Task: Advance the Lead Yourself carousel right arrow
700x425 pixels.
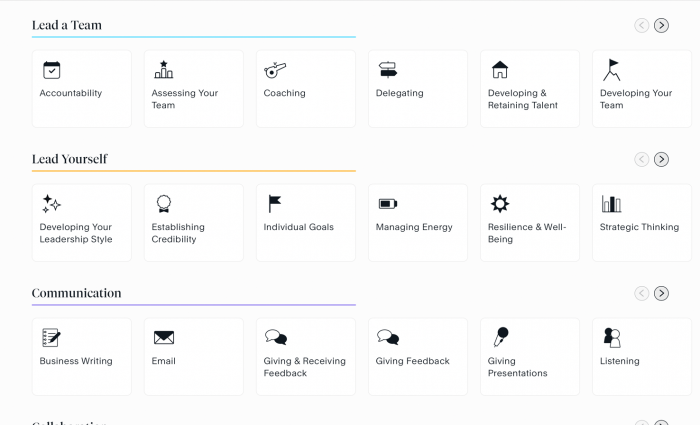Action: tap(661, 159)
